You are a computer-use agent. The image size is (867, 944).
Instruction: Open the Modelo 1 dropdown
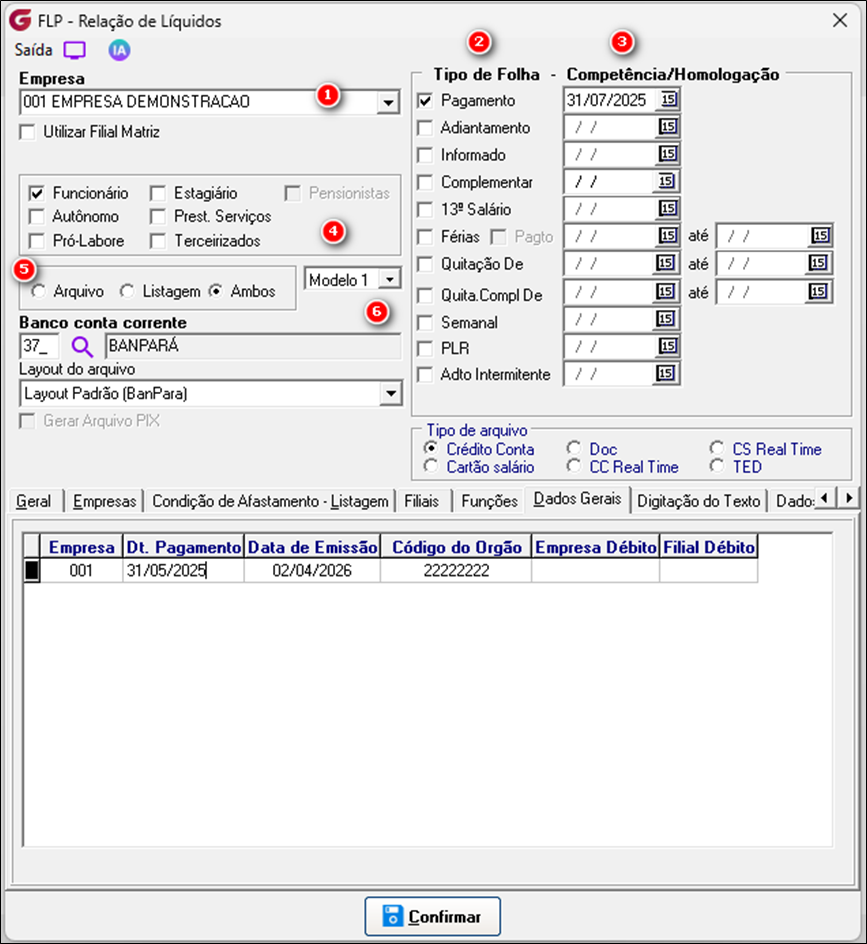point(390,279)
